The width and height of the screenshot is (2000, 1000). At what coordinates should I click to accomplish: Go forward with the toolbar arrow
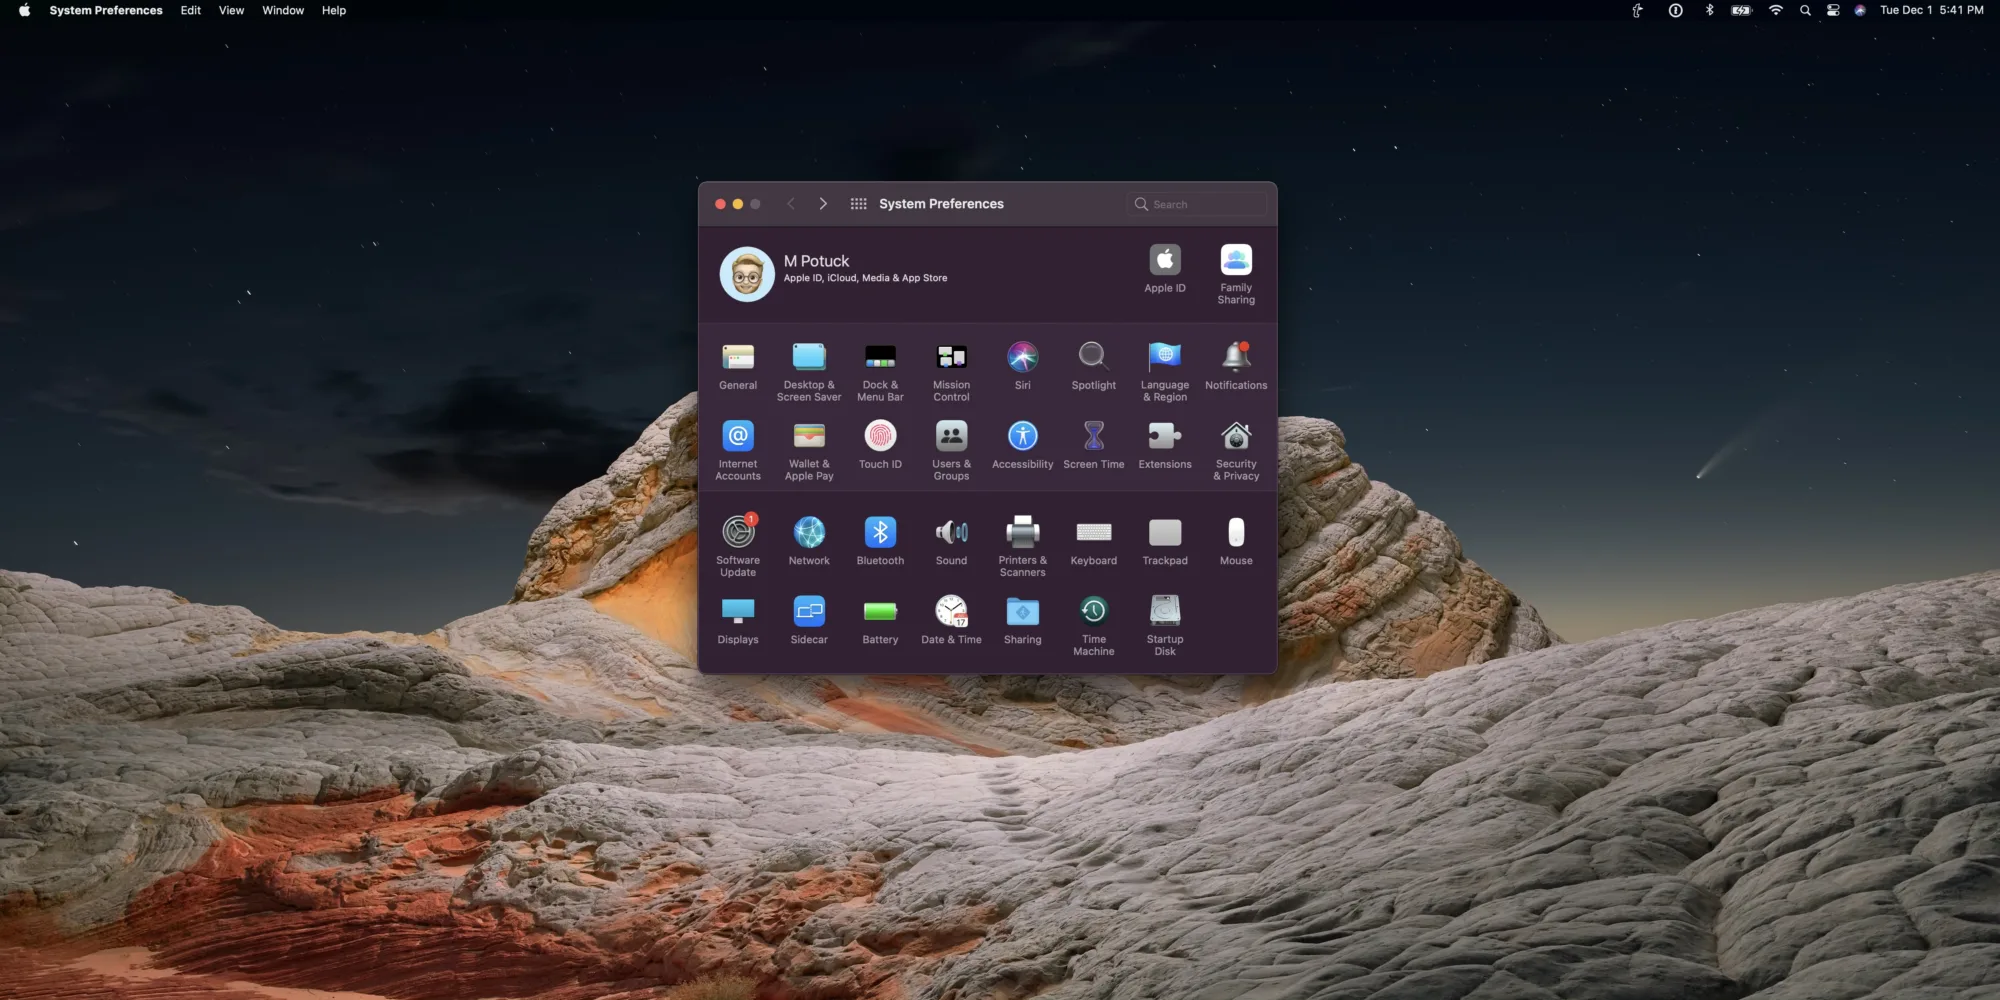[823, 204]
